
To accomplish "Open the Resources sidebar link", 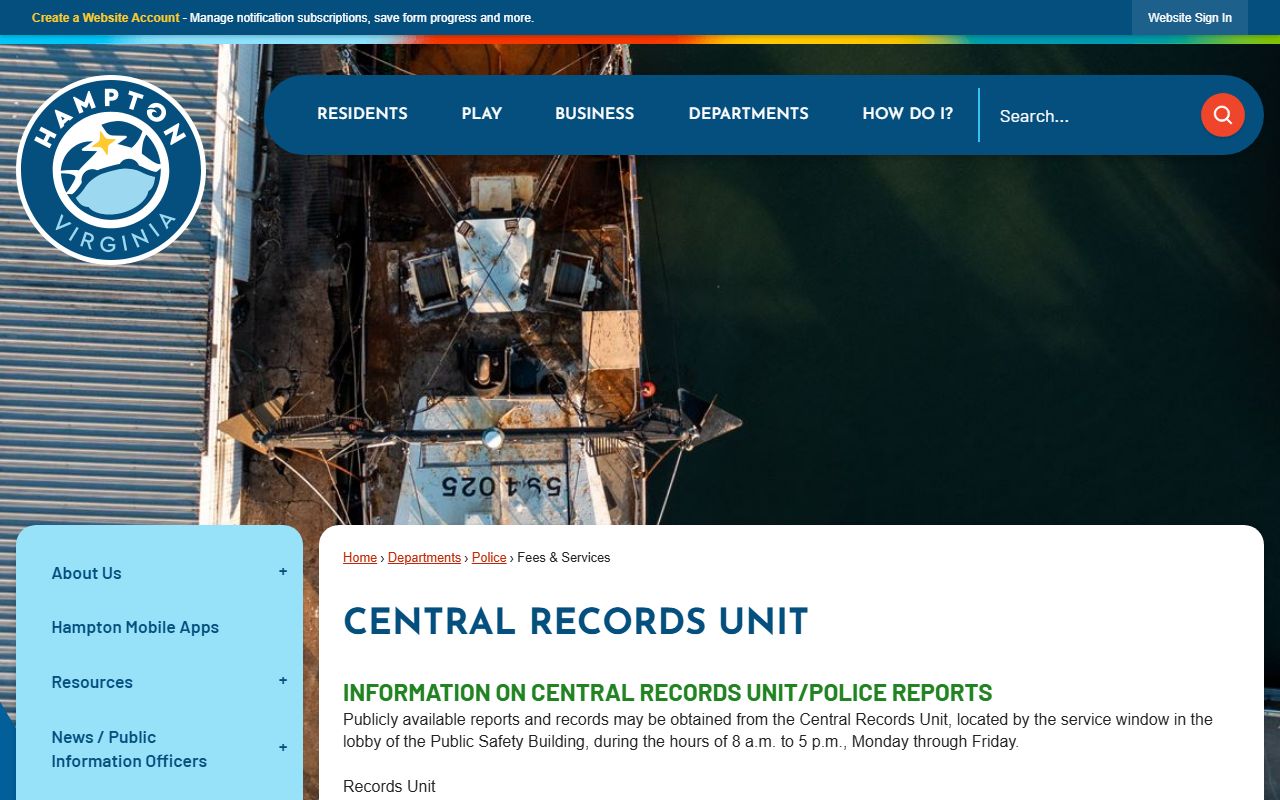I will coord(92,682).
